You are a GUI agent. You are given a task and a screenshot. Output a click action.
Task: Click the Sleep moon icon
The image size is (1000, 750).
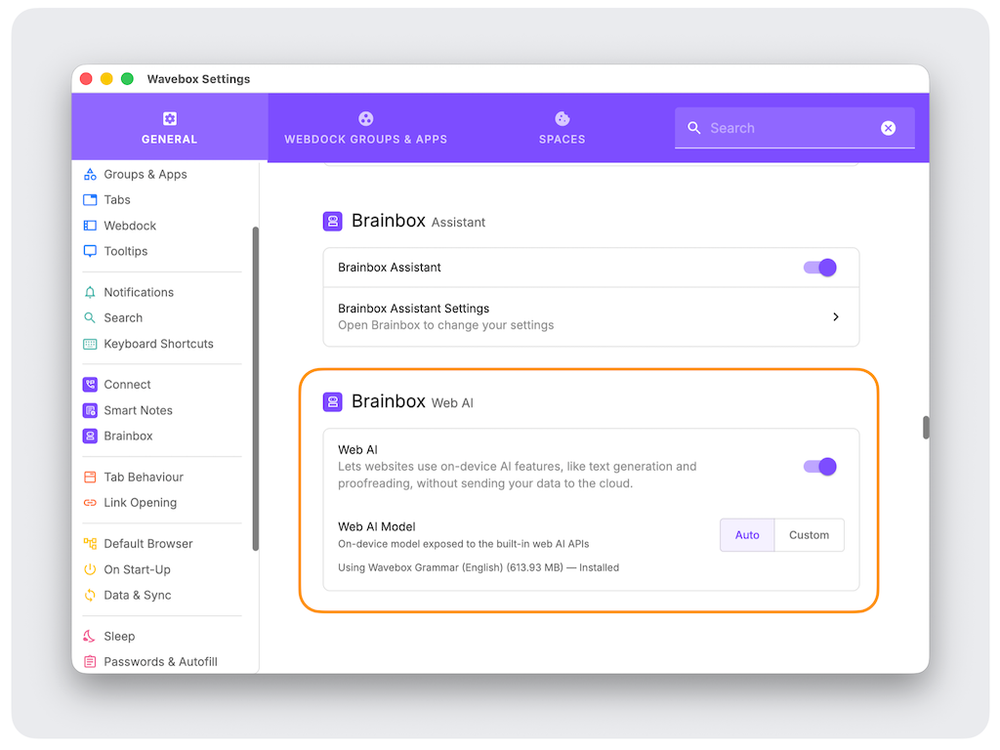(x=90, y=636)
